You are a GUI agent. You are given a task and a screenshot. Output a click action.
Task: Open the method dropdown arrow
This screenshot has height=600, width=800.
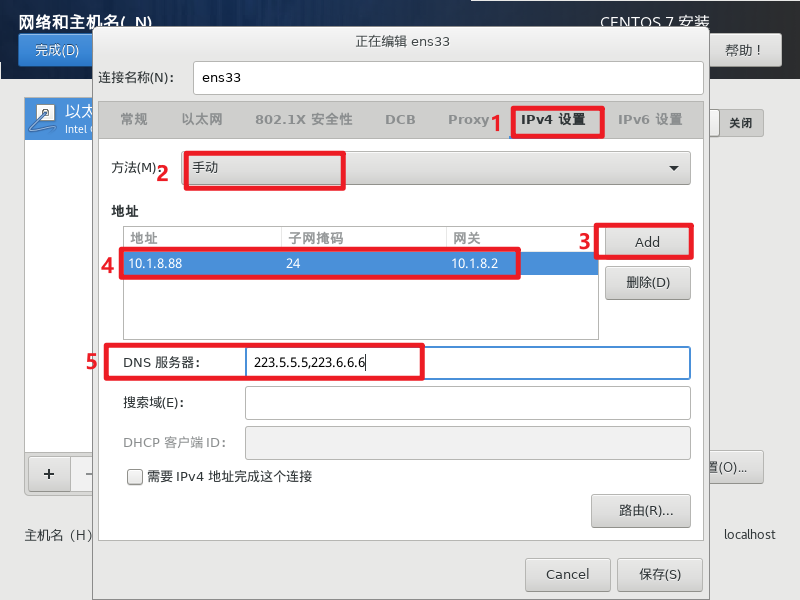pos(673,168)
